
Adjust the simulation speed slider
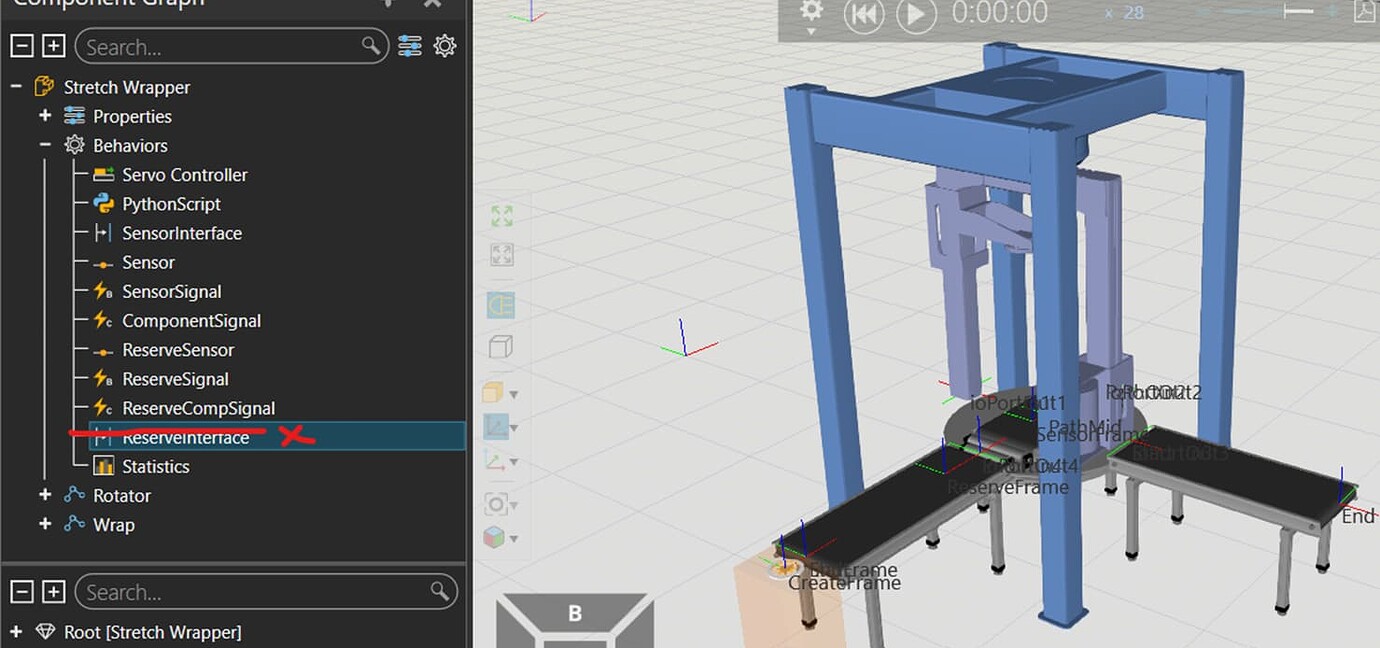1298,11
